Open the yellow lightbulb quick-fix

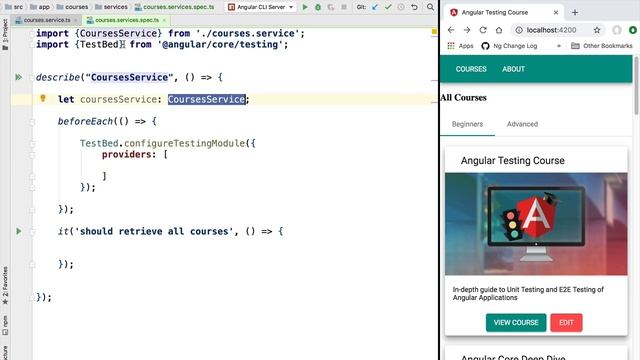[x=43, y=98]
